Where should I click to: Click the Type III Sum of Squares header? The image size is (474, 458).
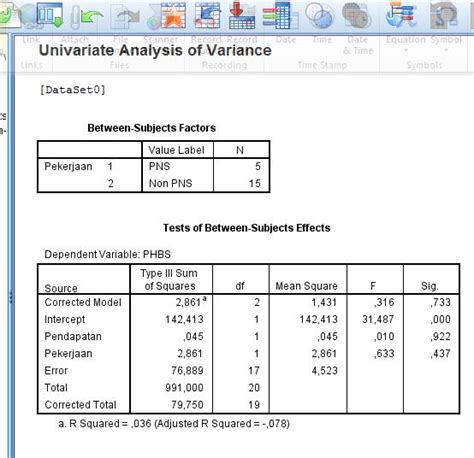coord(170,280)
